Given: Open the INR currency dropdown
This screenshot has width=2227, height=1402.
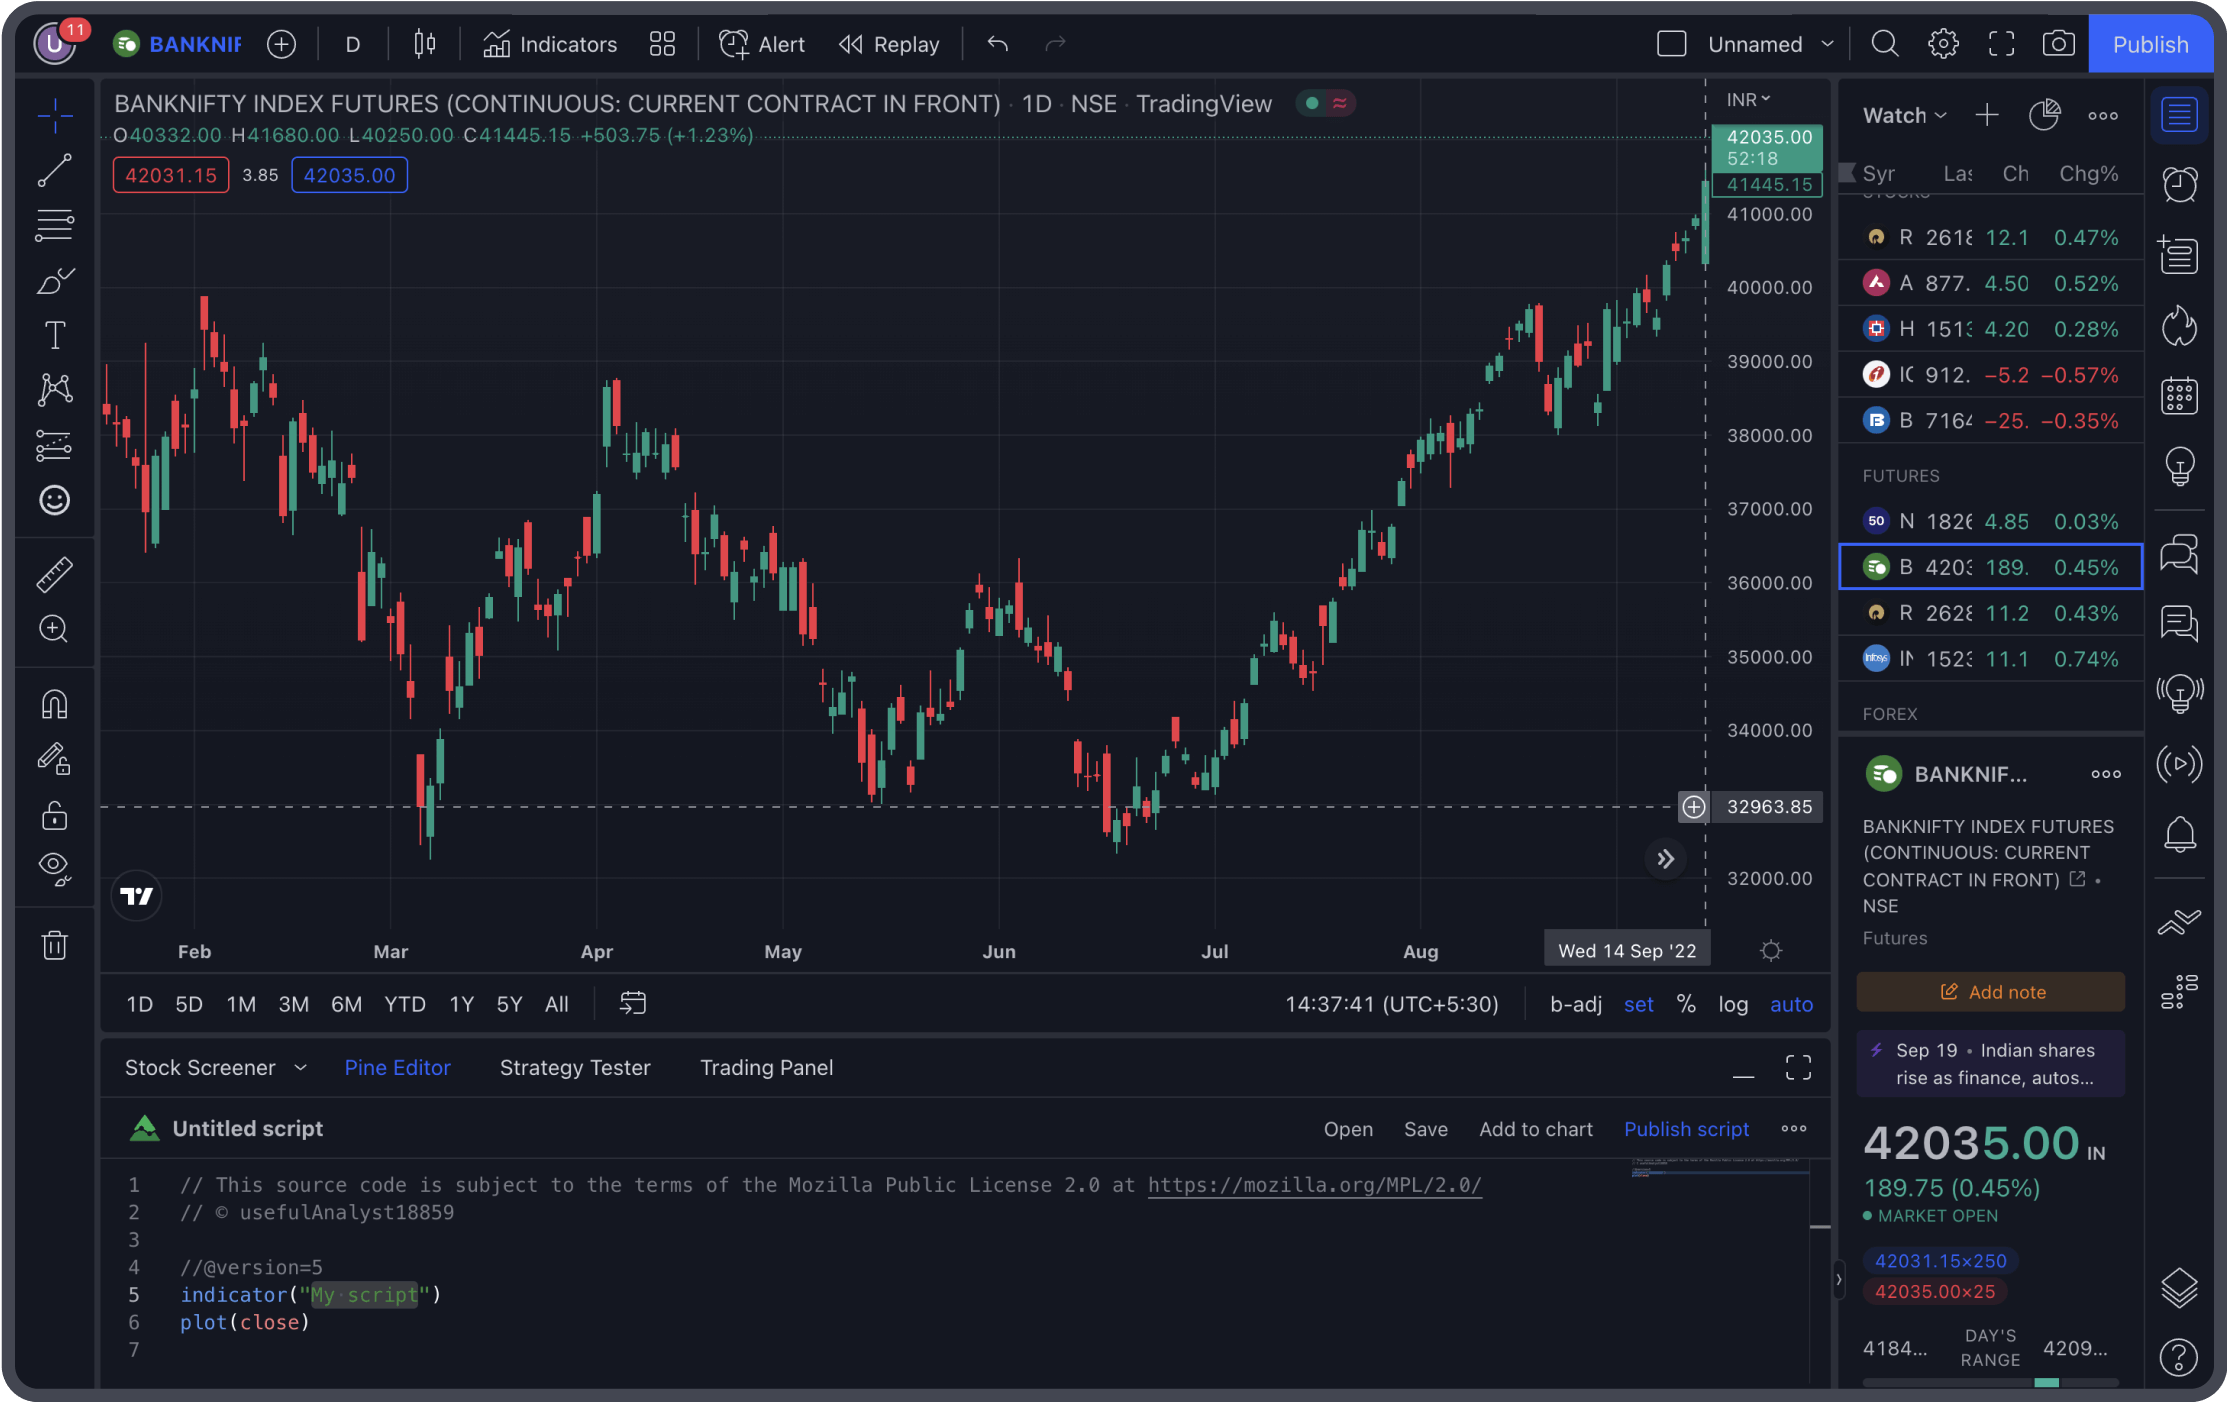Looking at the screenshot, I should coord(1748,100).
